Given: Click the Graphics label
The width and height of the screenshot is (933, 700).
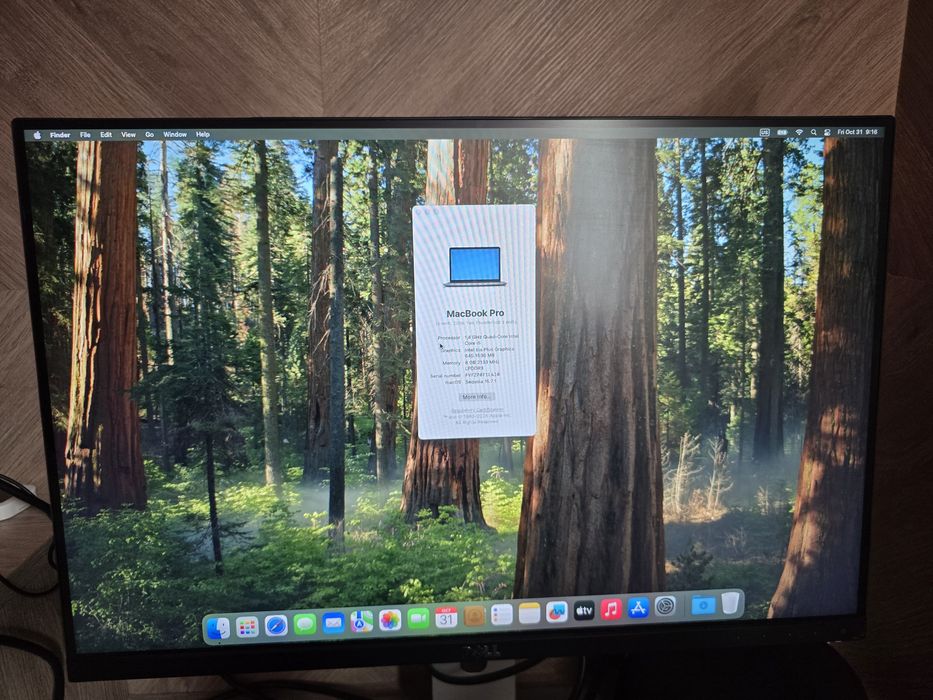Looking at the screenshot, I should tap(450, 350).
